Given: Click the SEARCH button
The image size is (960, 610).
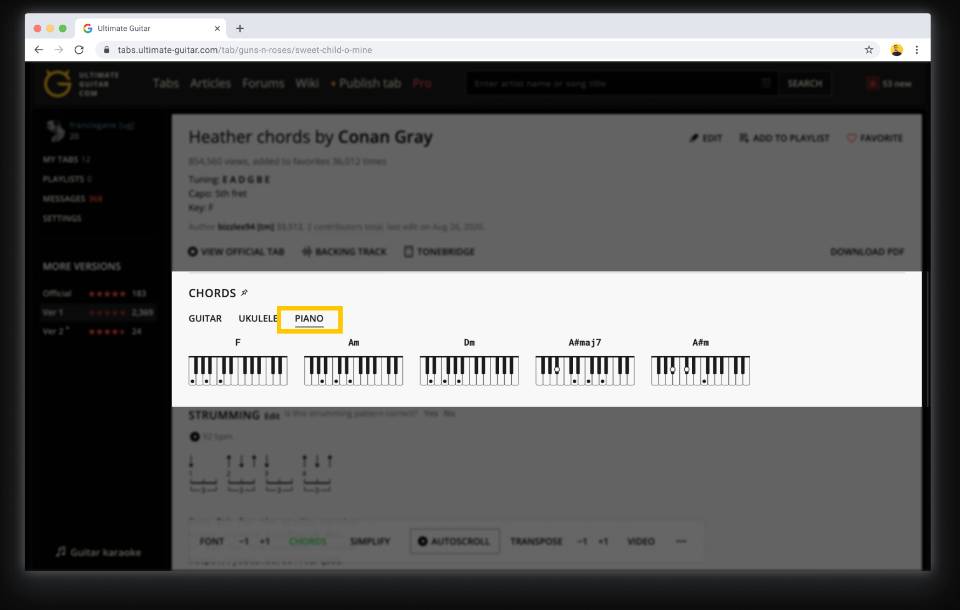Looking at the screenshot, I should 804,83.
